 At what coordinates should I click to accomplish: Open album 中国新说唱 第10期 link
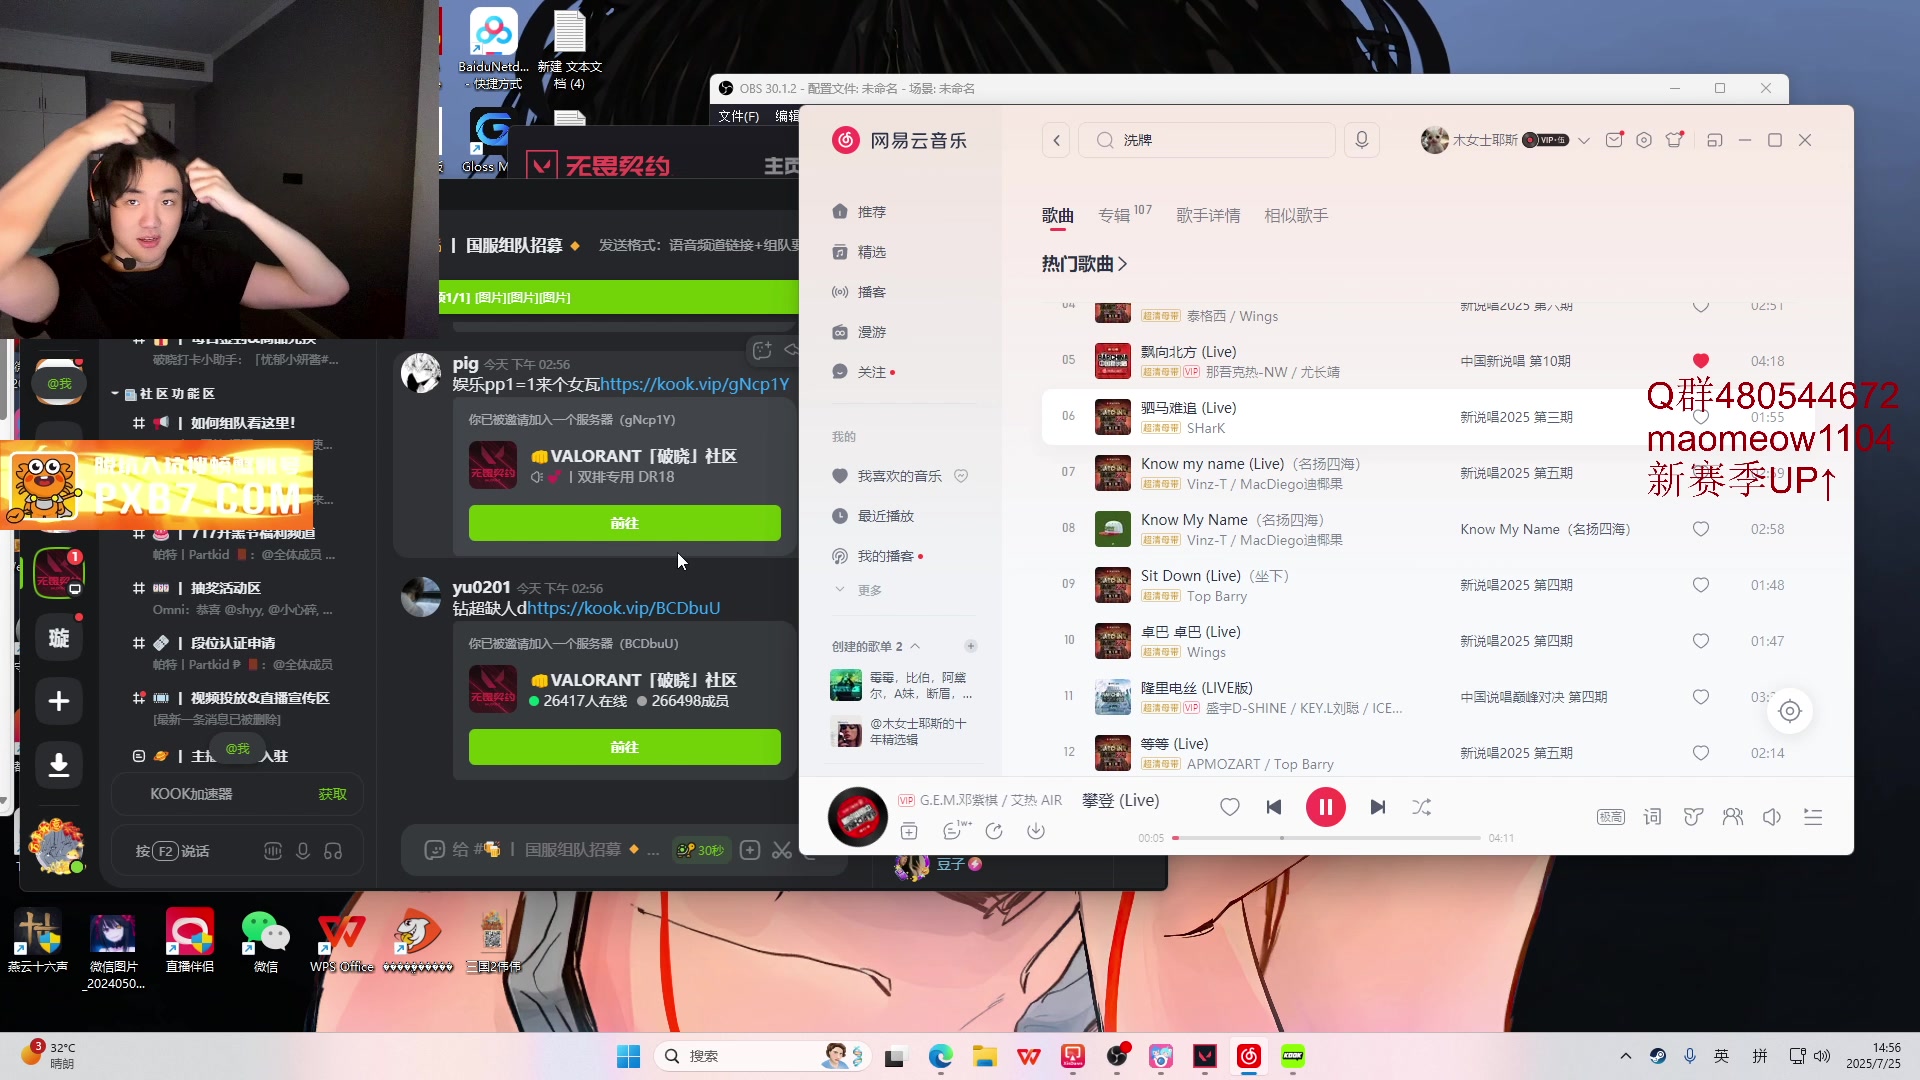(x=1515, y=361)
